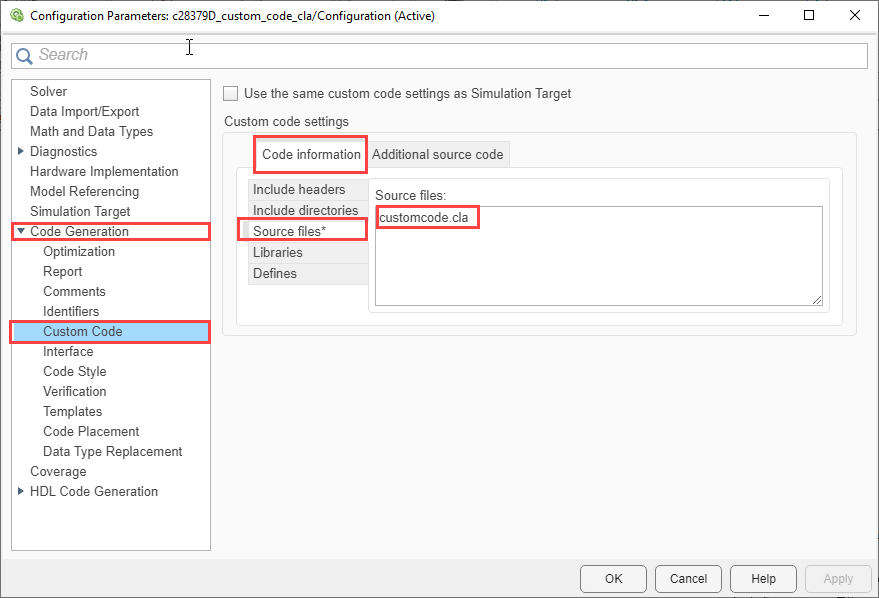Choose Libraries in code information list
The height and width of the screenshot is (598, 879).
pos(277,252)
